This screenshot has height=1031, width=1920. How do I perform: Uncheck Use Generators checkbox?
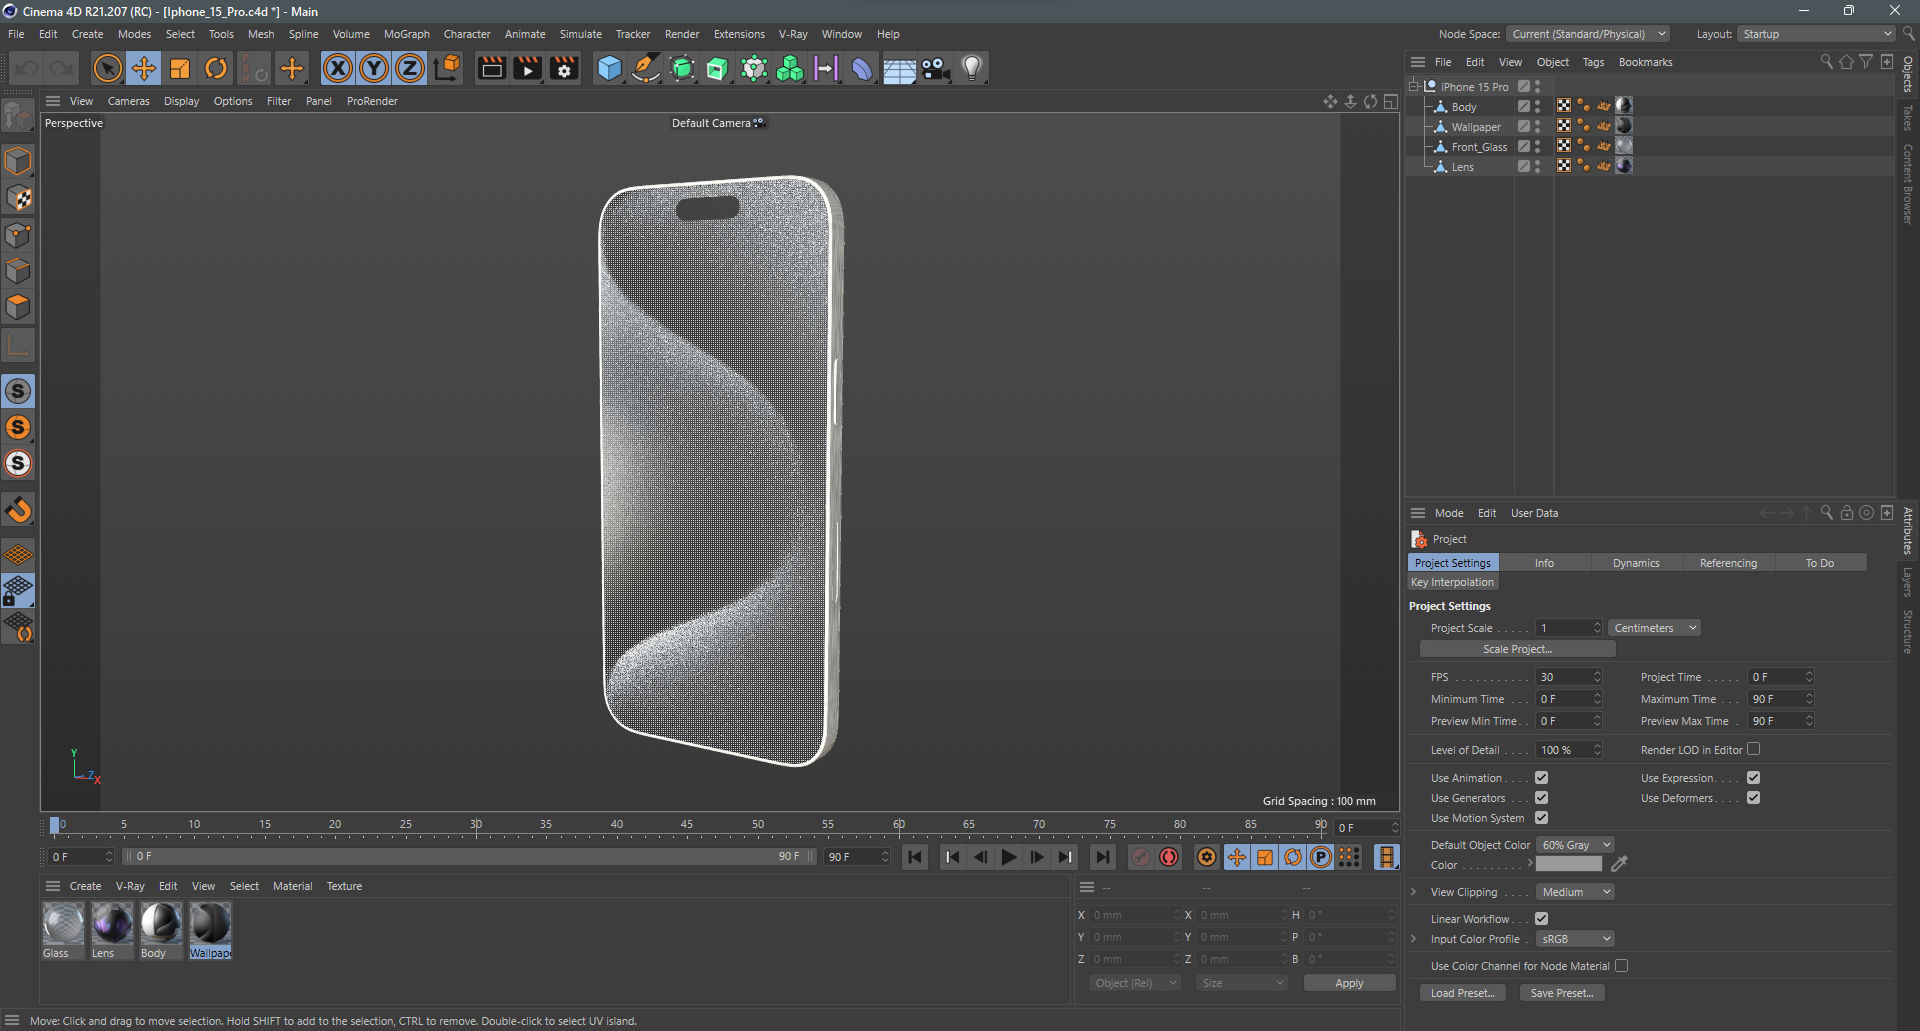(1541, 798)
